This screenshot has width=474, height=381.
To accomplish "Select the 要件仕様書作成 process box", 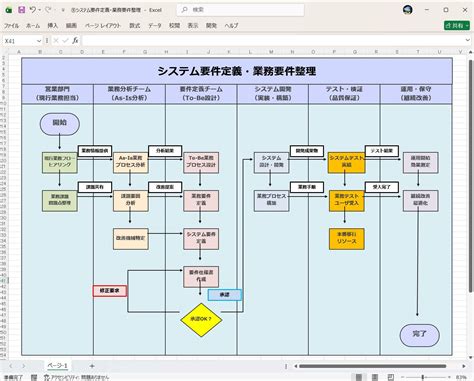I will [201, 277].
